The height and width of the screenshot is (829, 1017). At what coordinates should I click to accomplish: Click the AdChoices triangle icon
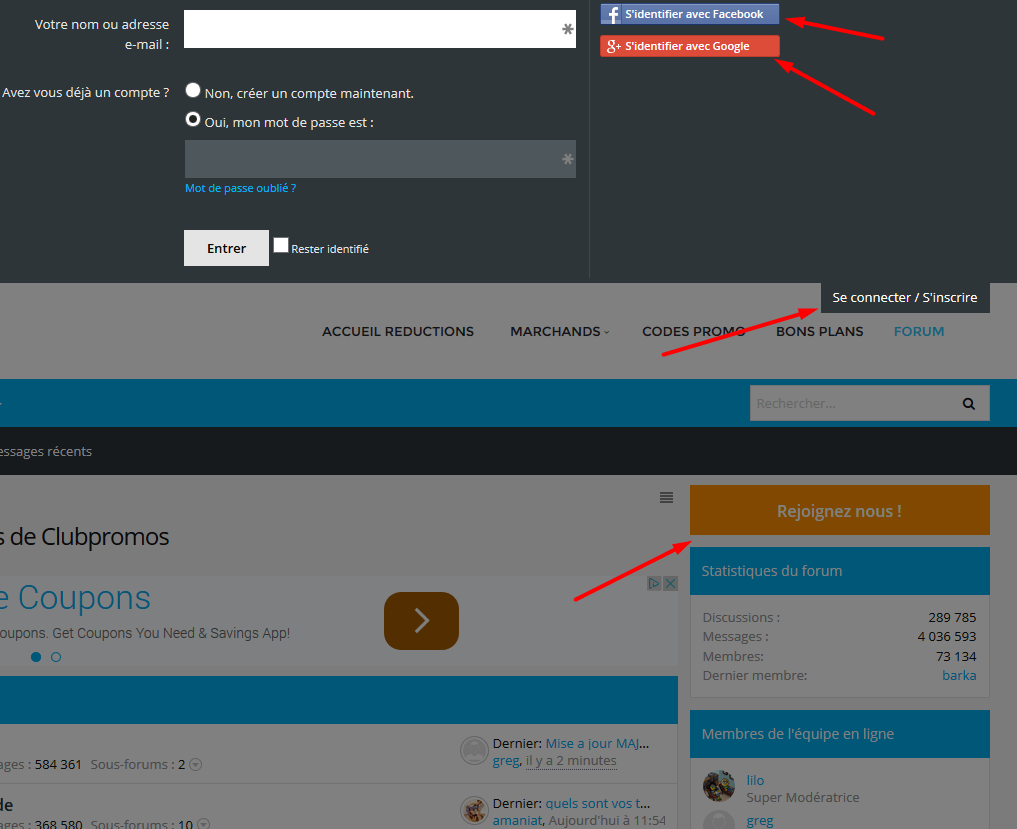pos(654,584)
